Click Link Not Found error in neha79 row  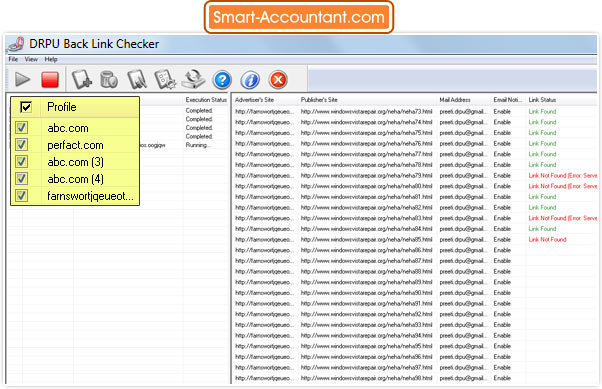[x=562, y=175]
